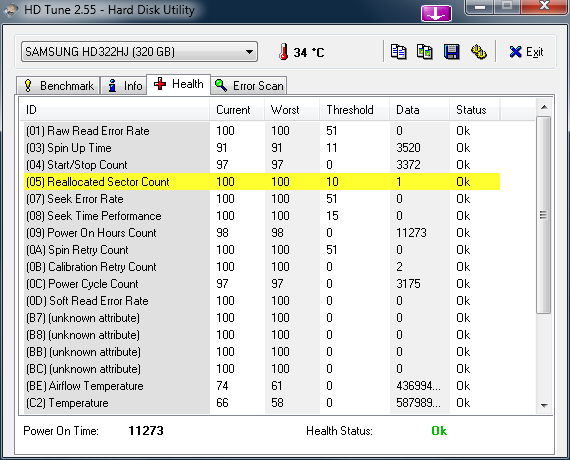The image size is (570, 460).
Task: Select the (04) Start/Stop Count row
Action: (x=262, y=165)
